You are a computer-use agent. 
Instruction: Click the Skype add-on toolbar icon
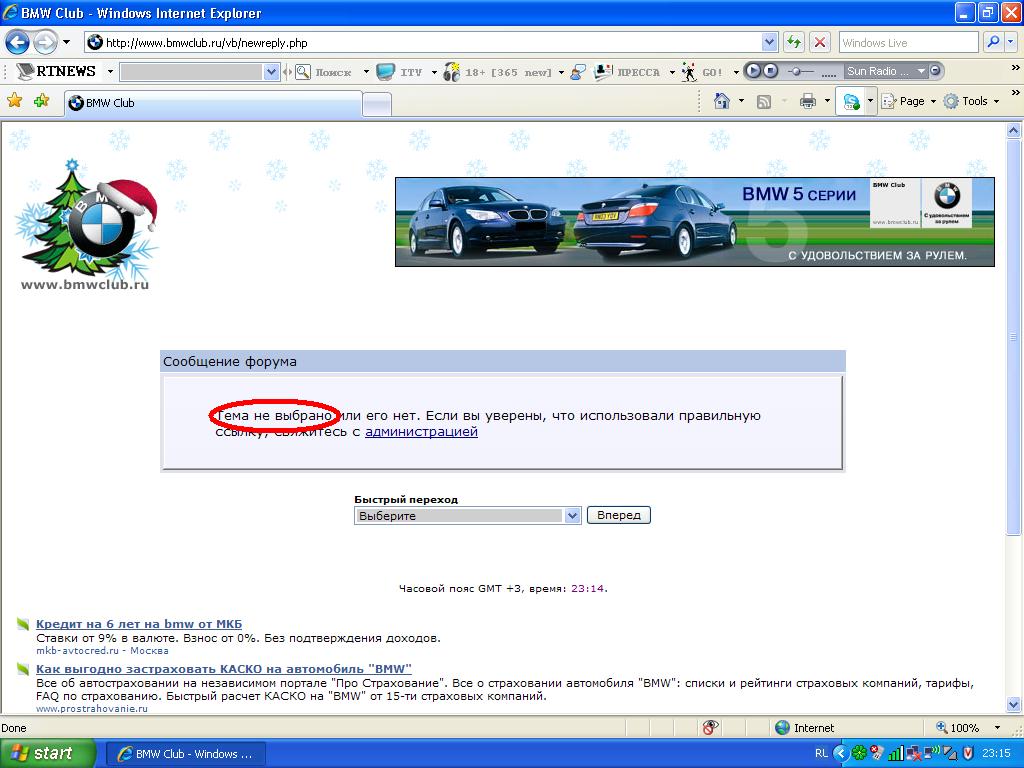click(852, 101)
